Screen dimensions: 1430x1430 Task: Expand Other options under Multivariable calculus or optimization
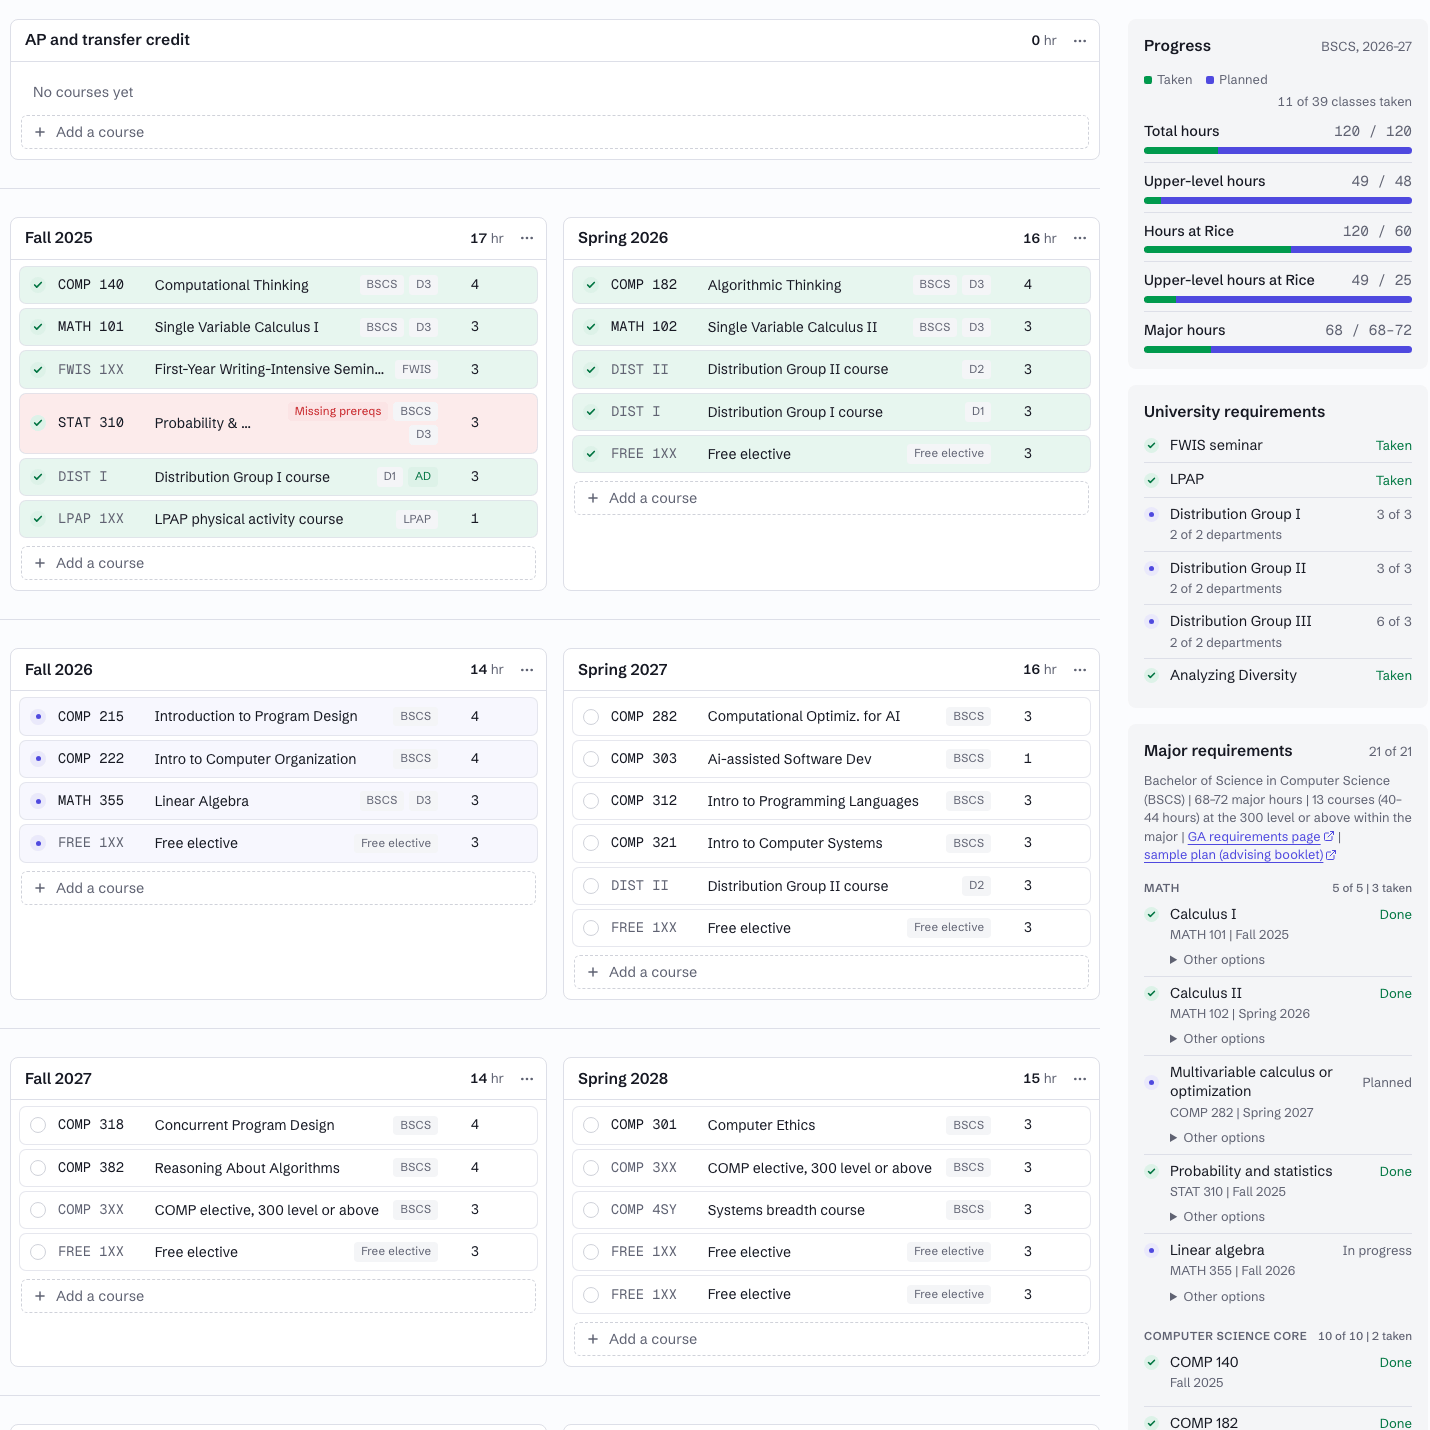click(1217, 1138)
